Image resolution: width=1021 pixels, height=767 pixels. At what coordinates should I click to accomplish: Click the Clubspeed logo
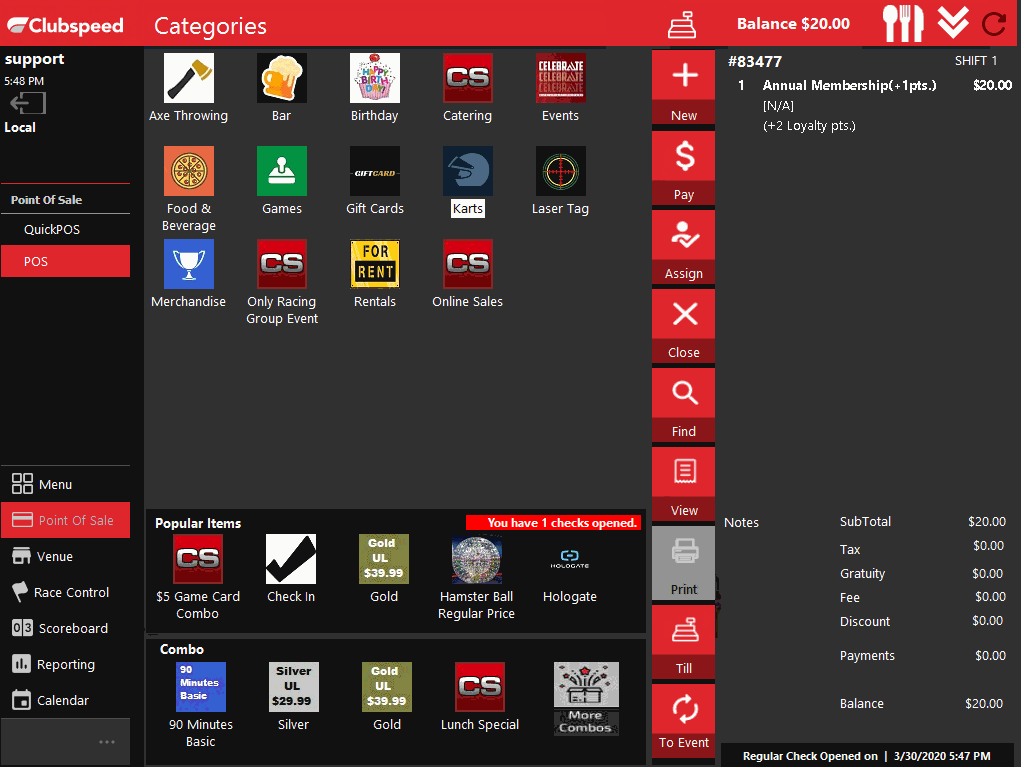(x=65, y=25)
